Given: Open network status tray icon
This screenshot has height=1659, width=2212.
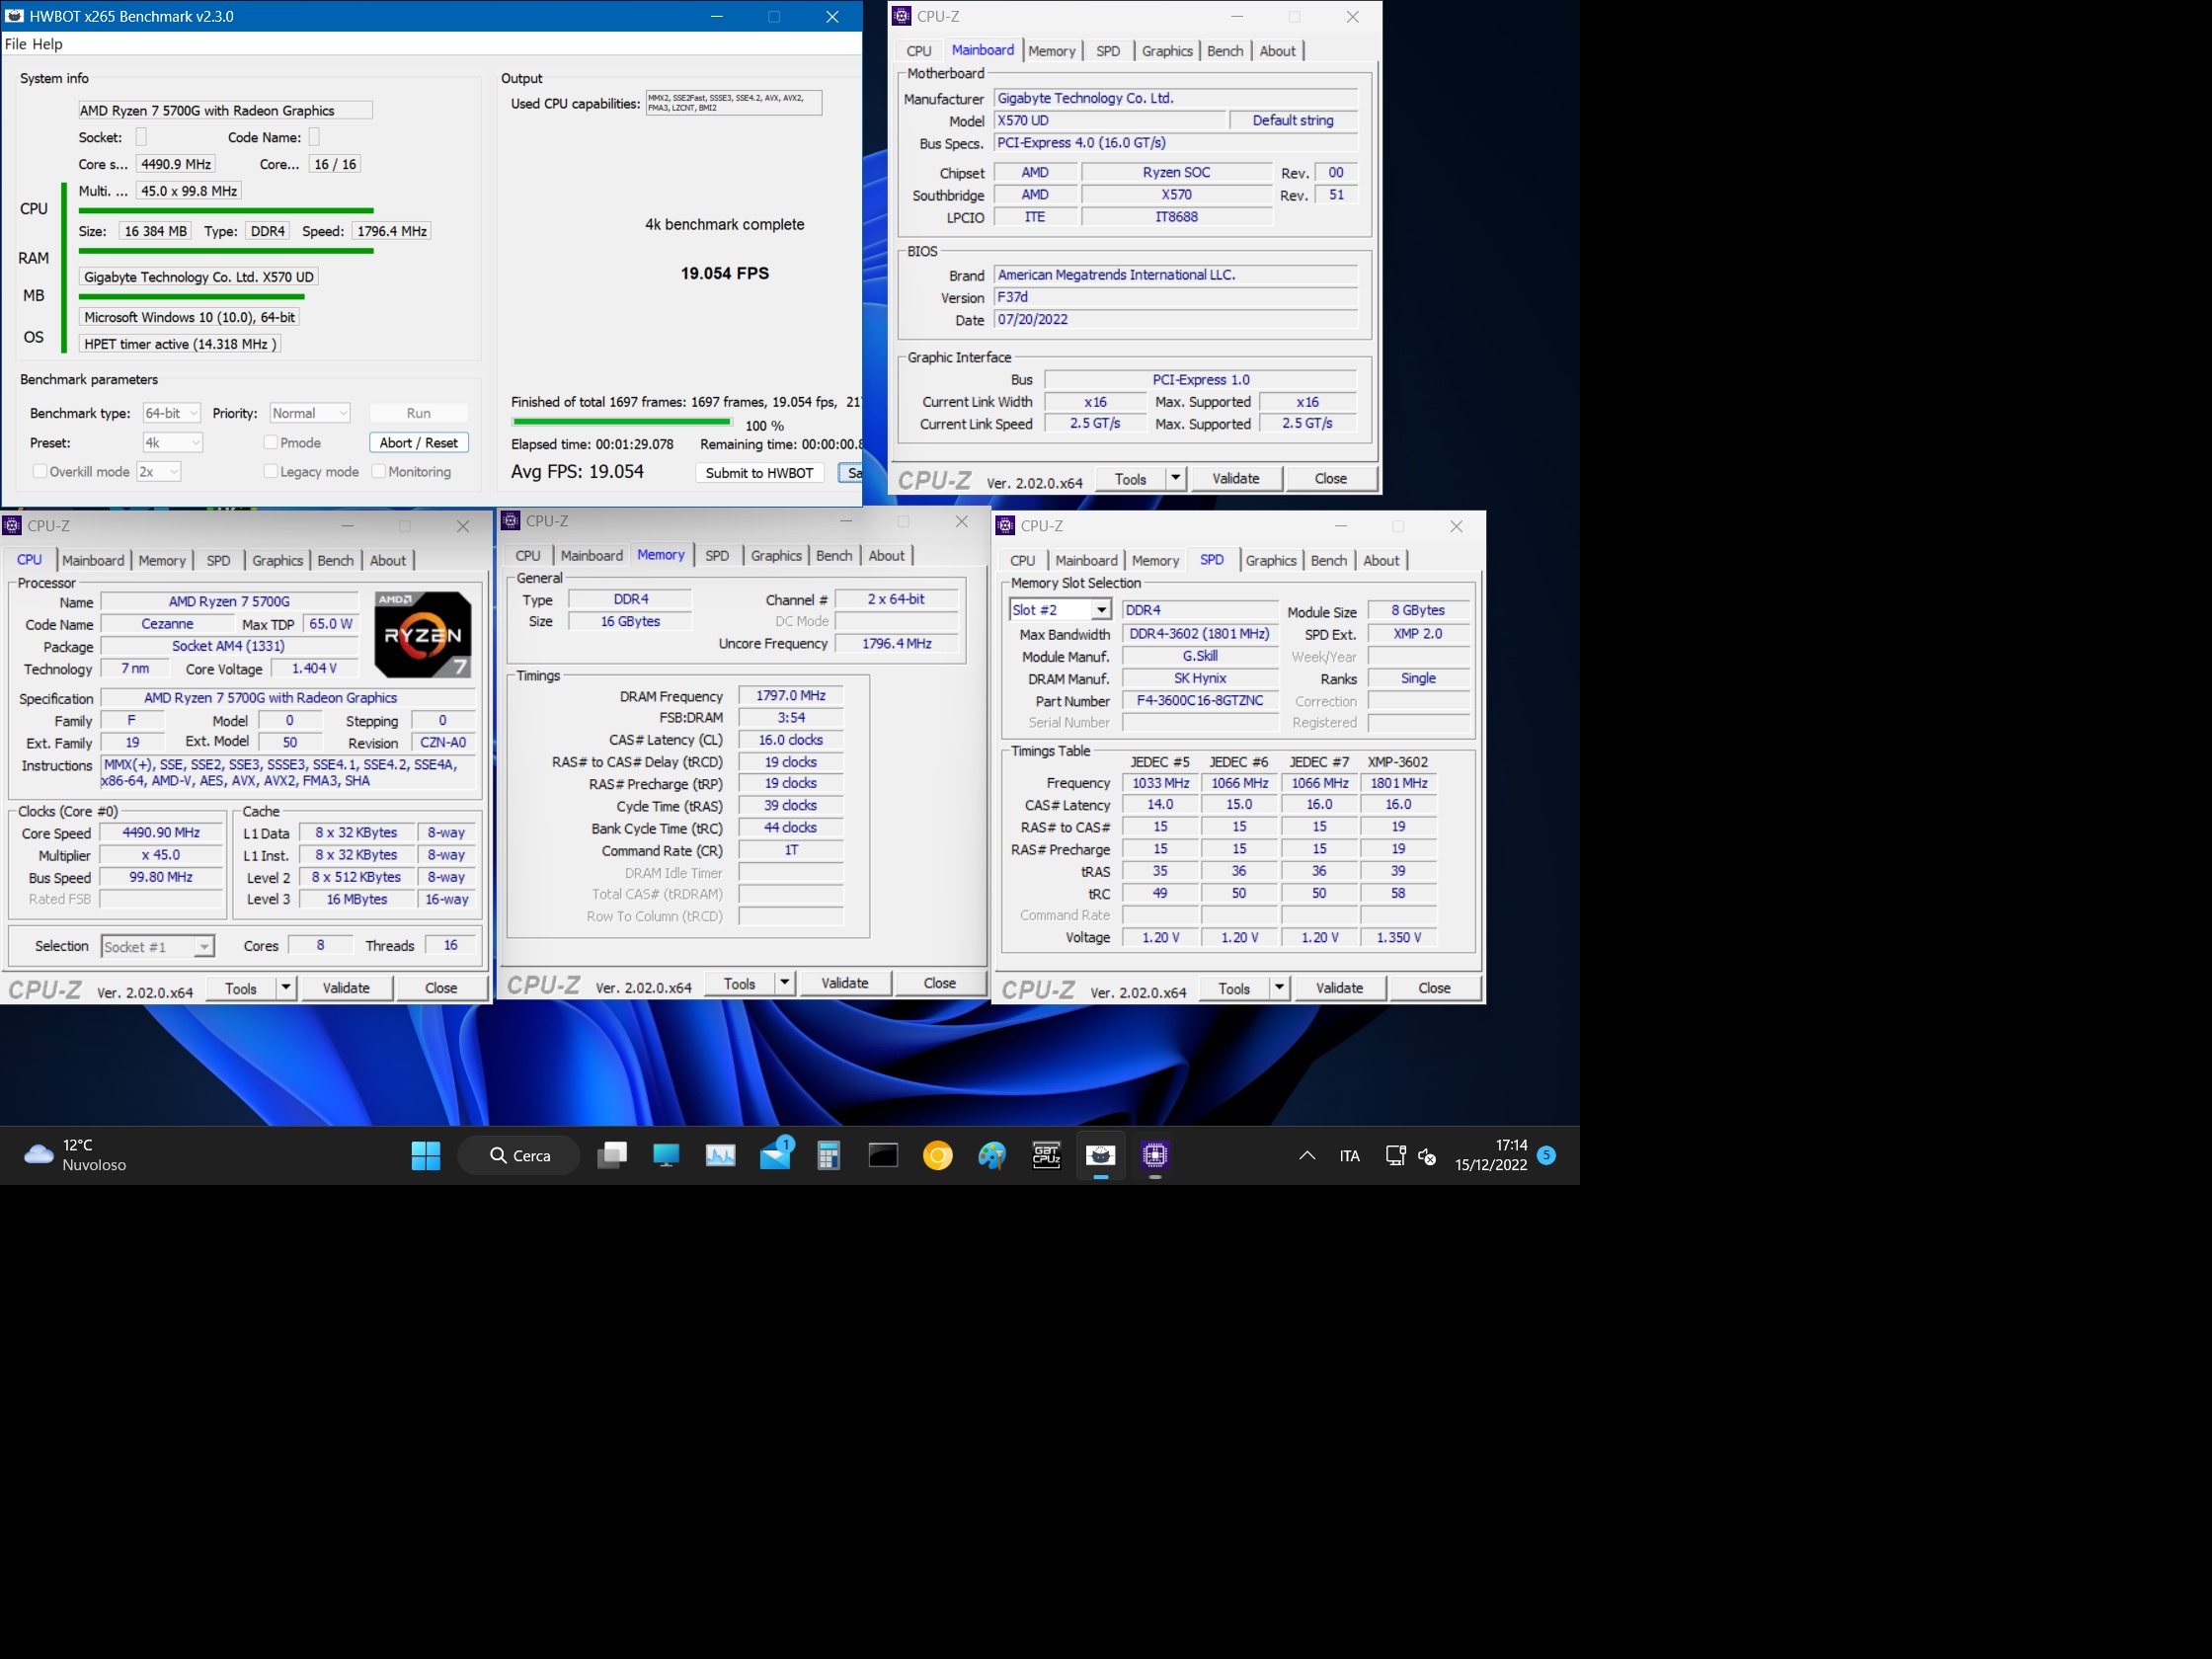Looking at the screenshot, I should 1396,1155.
